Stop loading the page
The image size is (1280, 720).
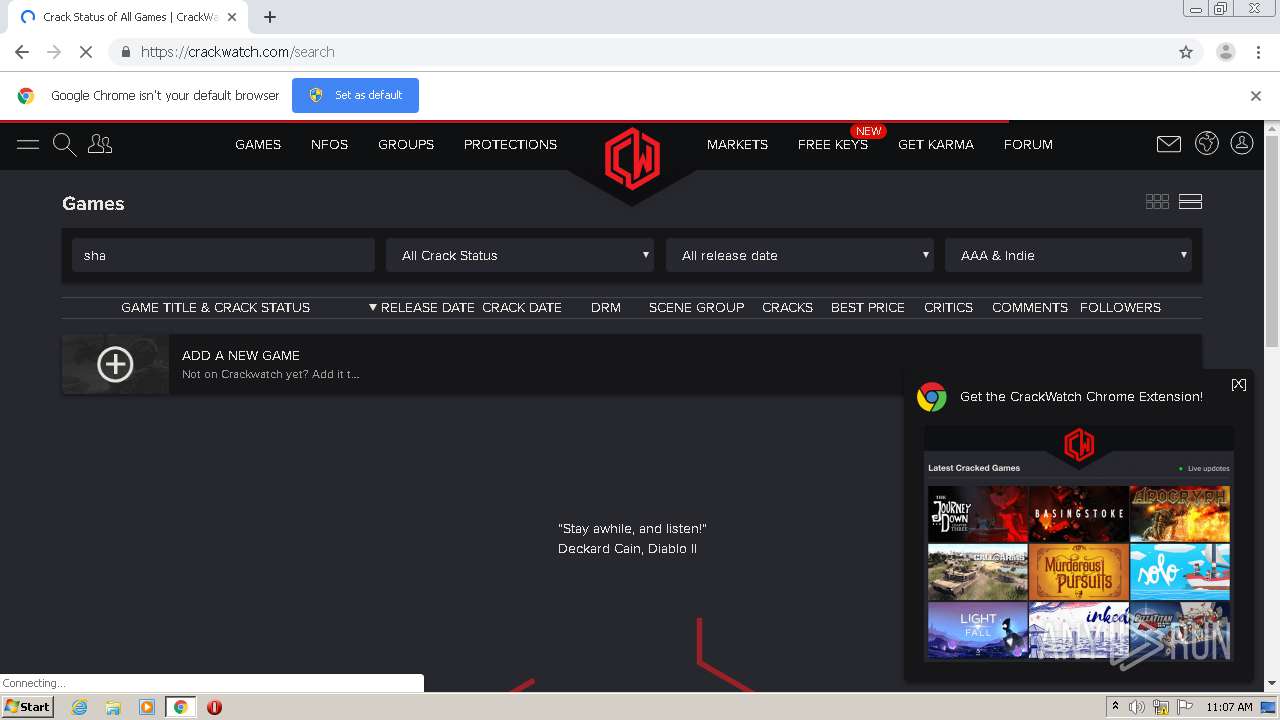86,52
